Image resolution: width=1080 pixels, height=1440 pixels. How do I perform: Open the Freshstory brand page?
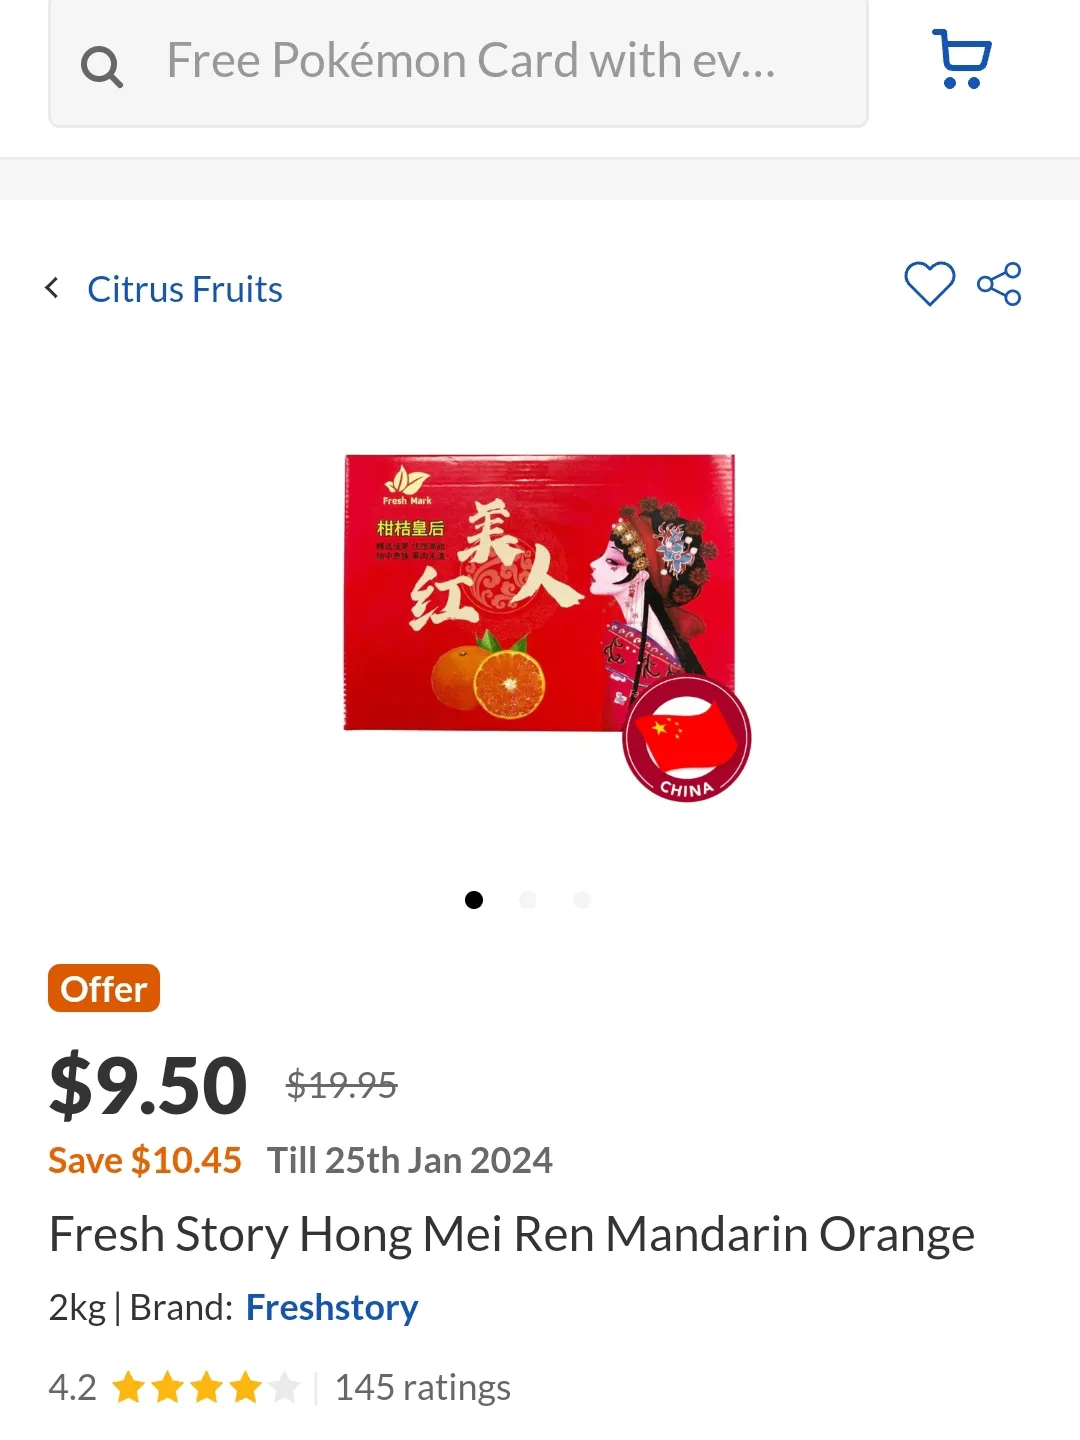tap(332, 1306)
